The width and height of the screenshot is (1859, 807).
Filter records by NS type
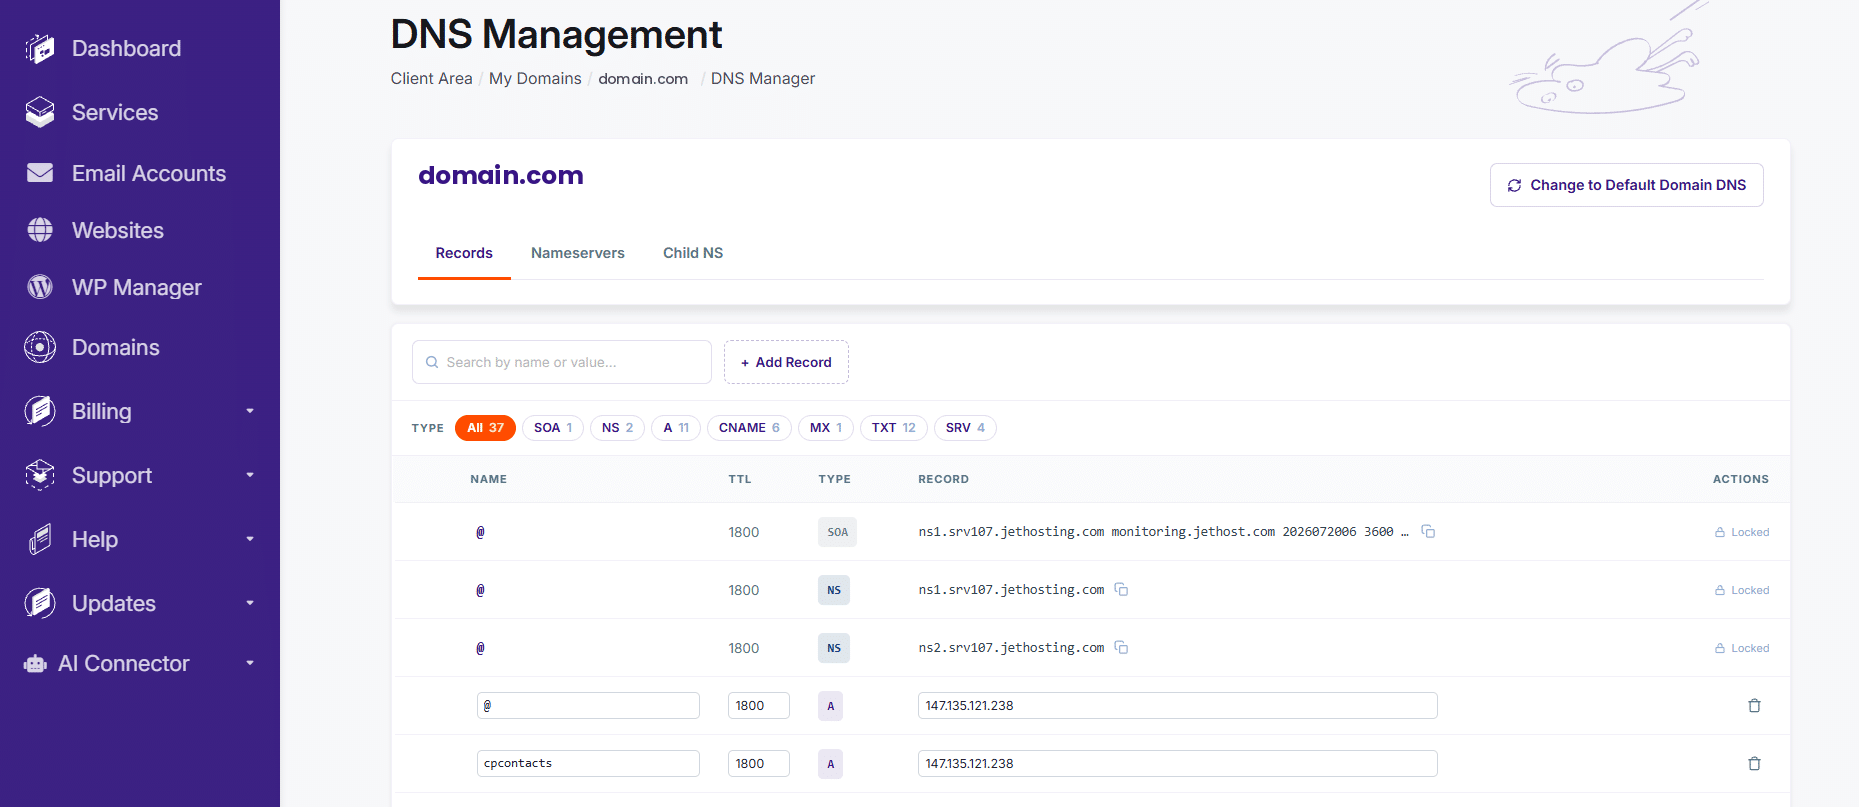617,428
